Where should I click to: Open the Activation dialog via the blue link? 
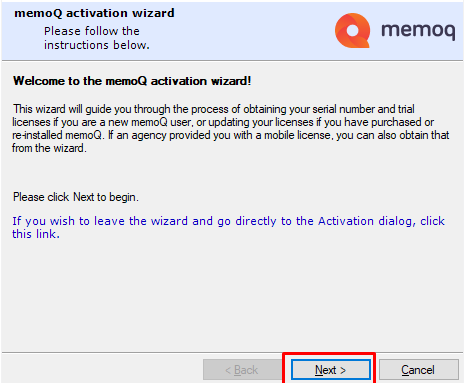[228, 227]
